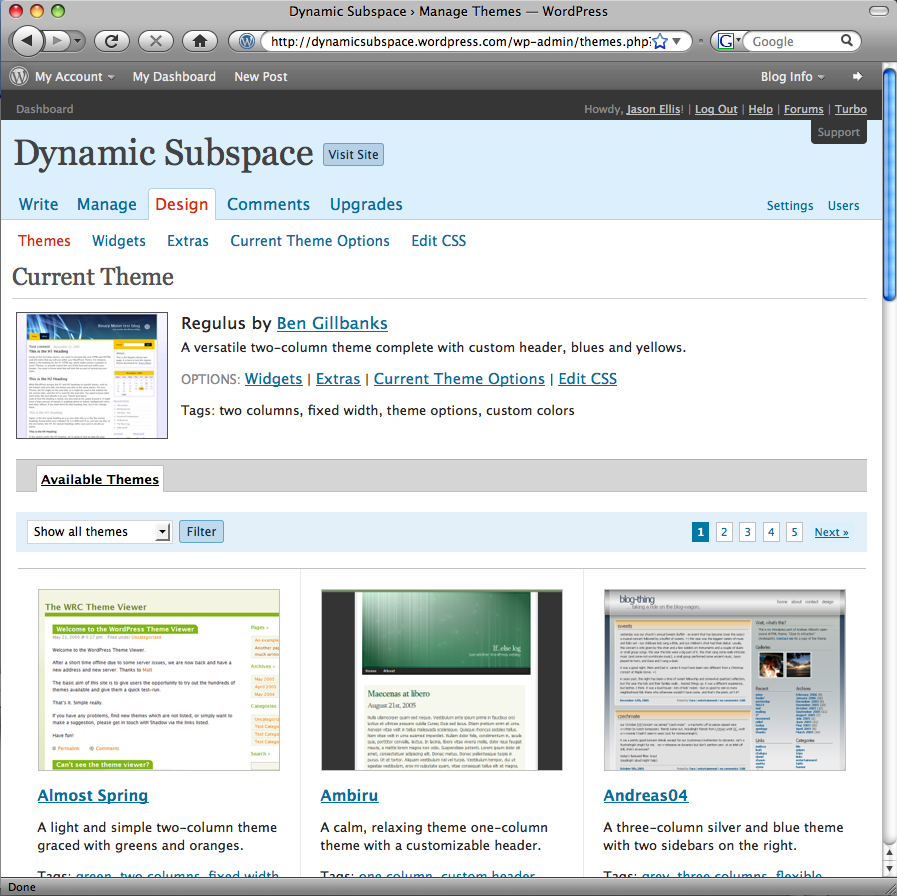
Task: Open the Show all themes dropdown
Action: pyautogui.click(x=99, y=532)
